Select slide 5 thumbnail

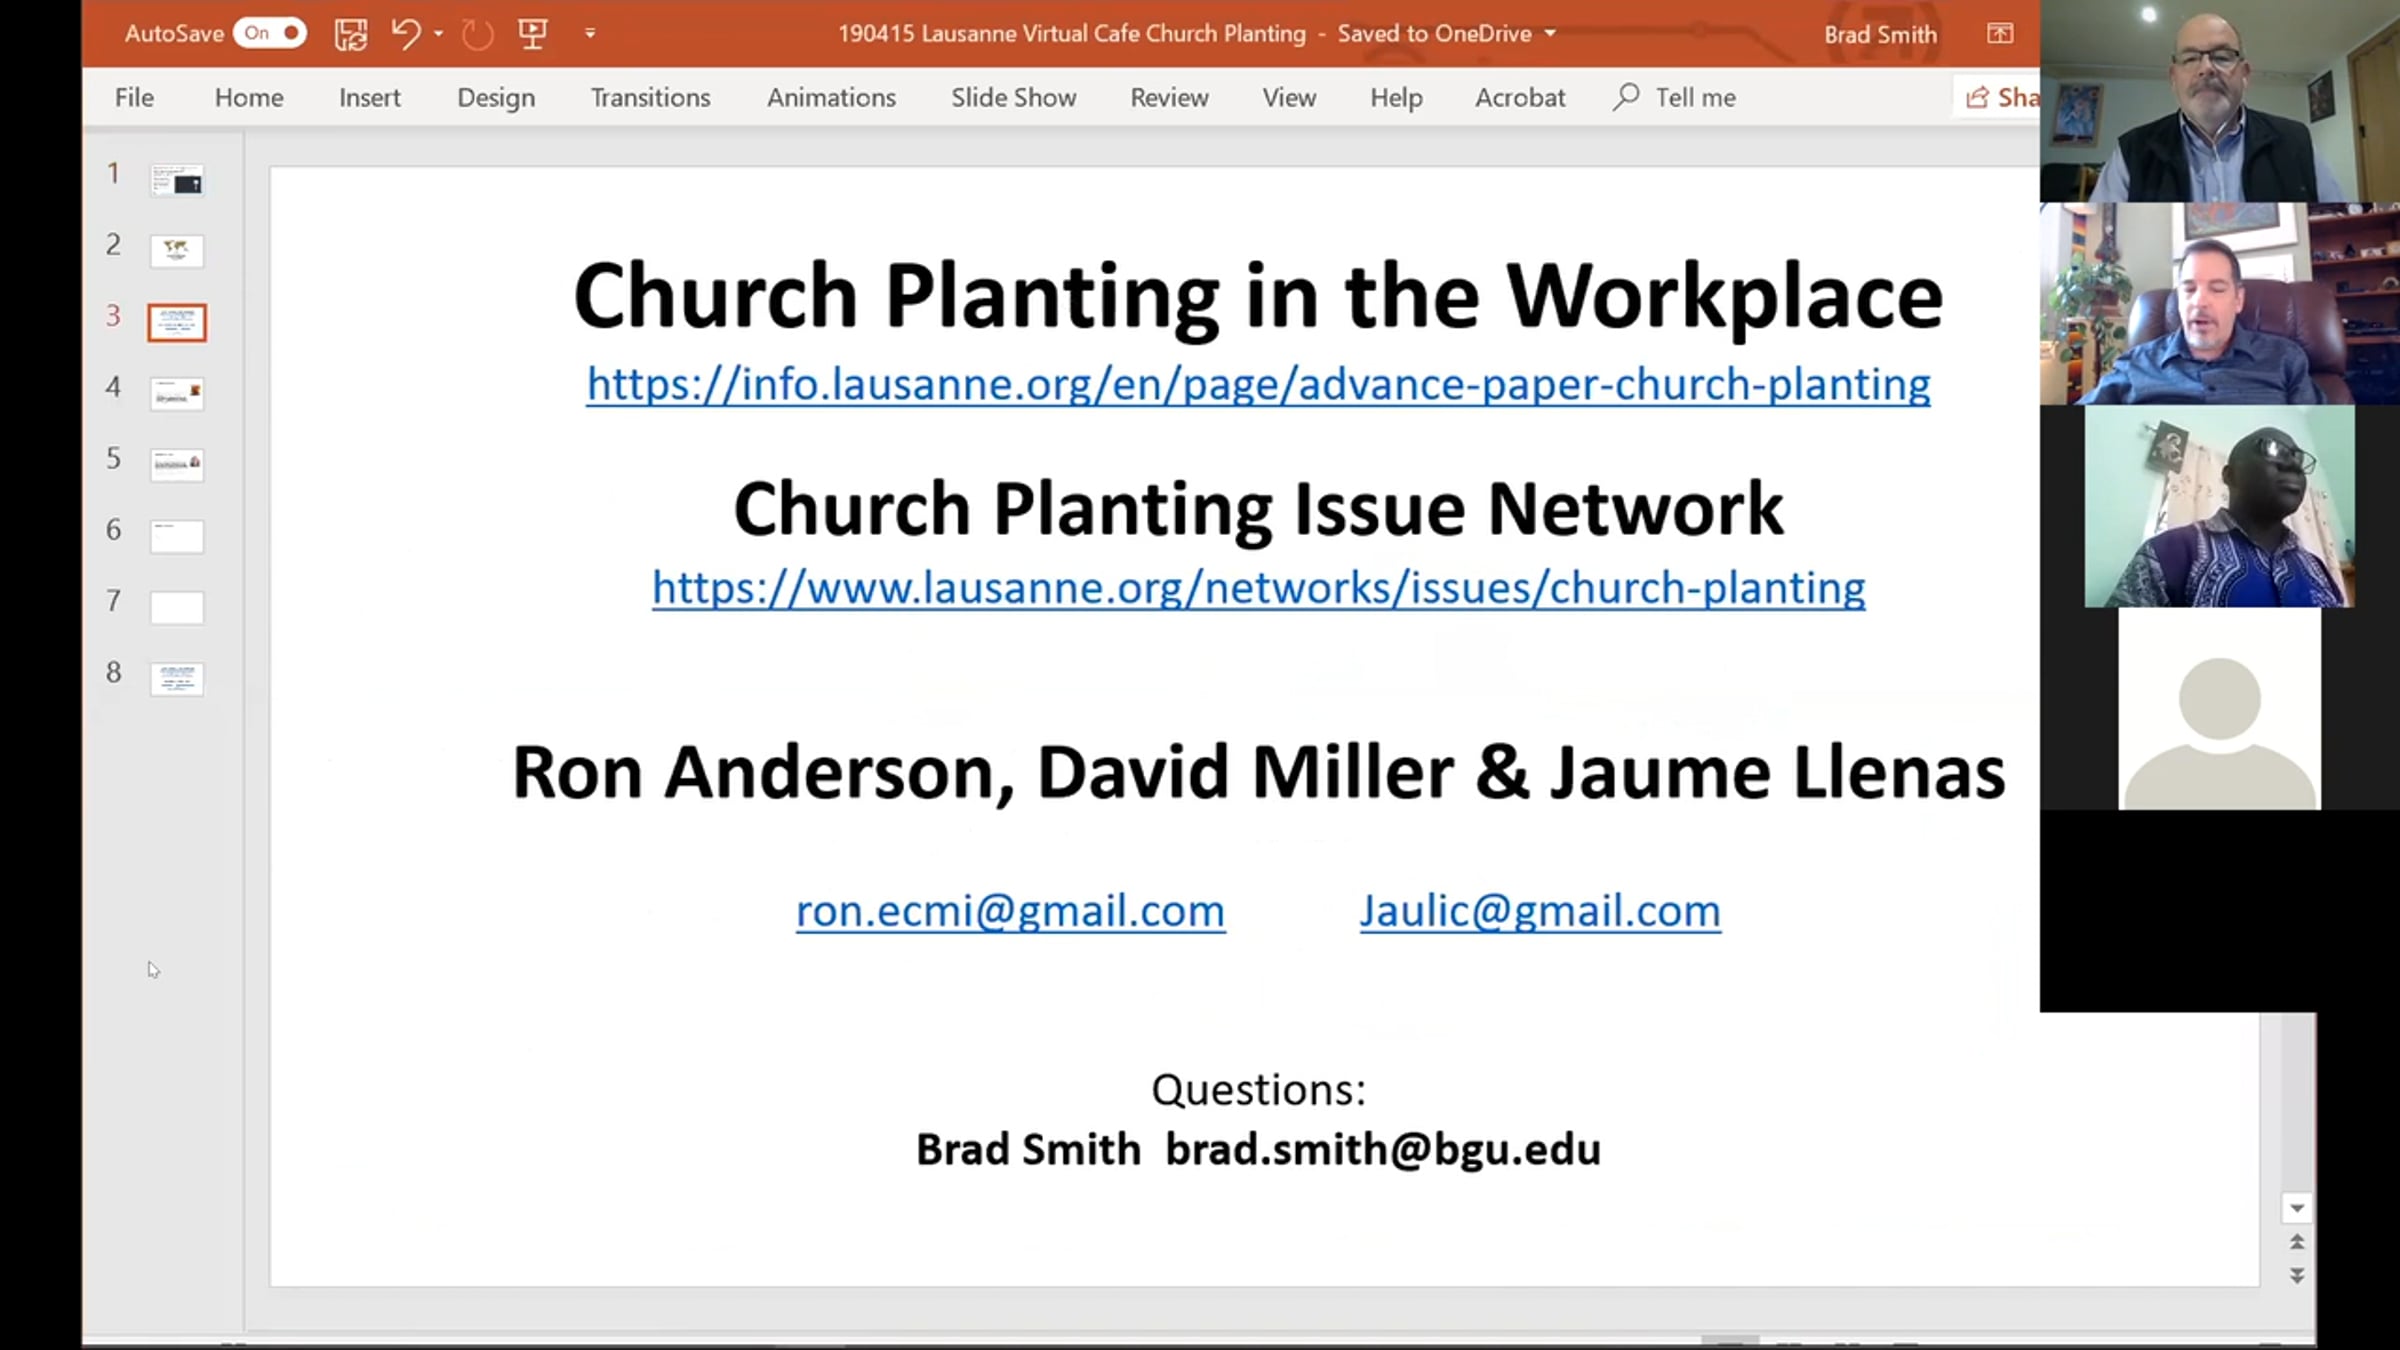pyautogui.click(x=177, y=464)
